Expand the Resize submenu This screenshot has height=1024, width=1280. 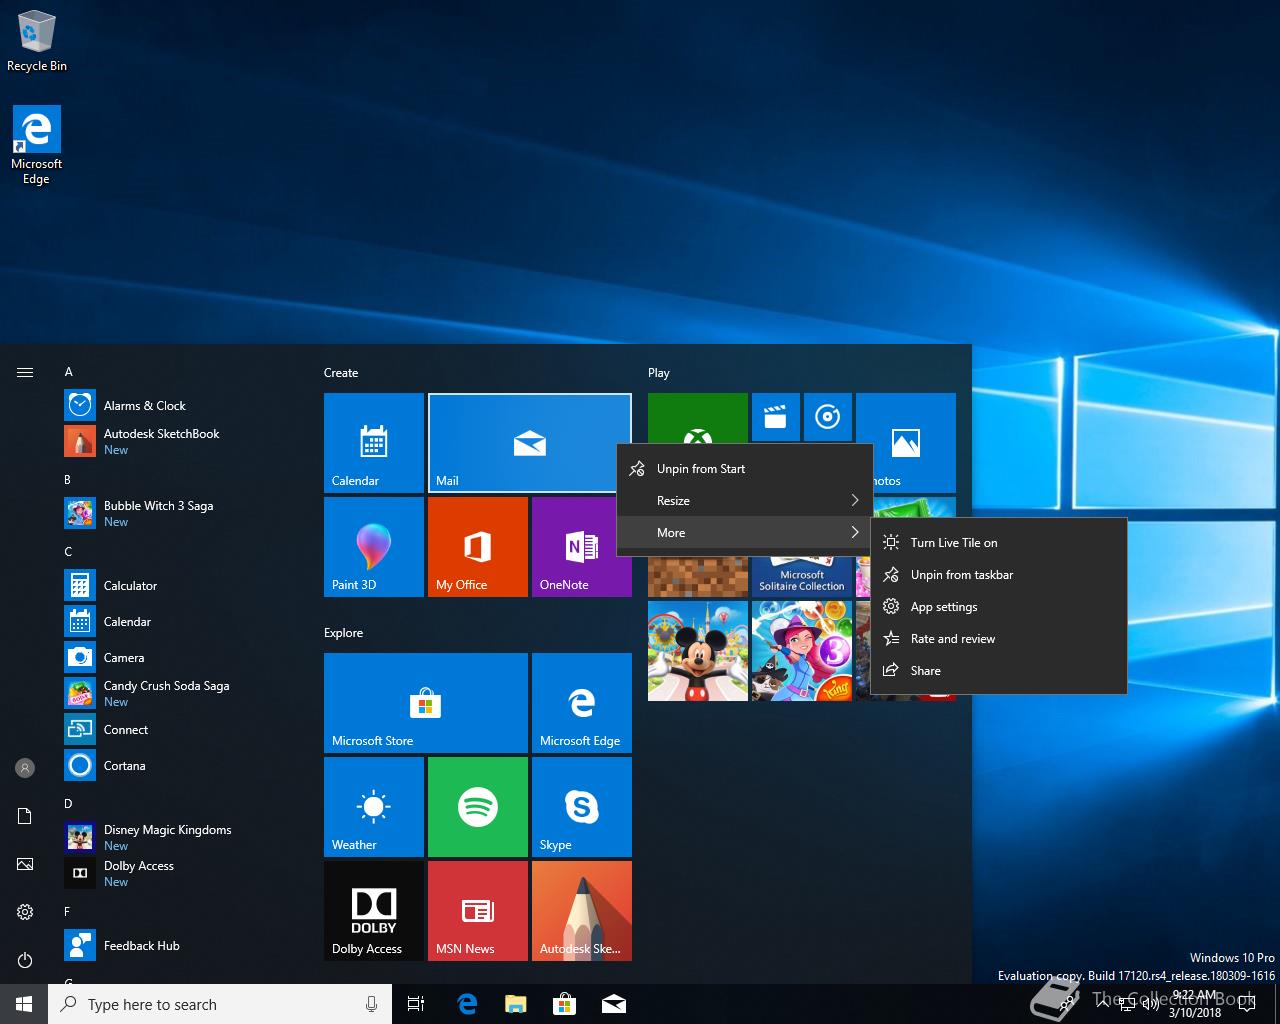click(x=745, y=501)
